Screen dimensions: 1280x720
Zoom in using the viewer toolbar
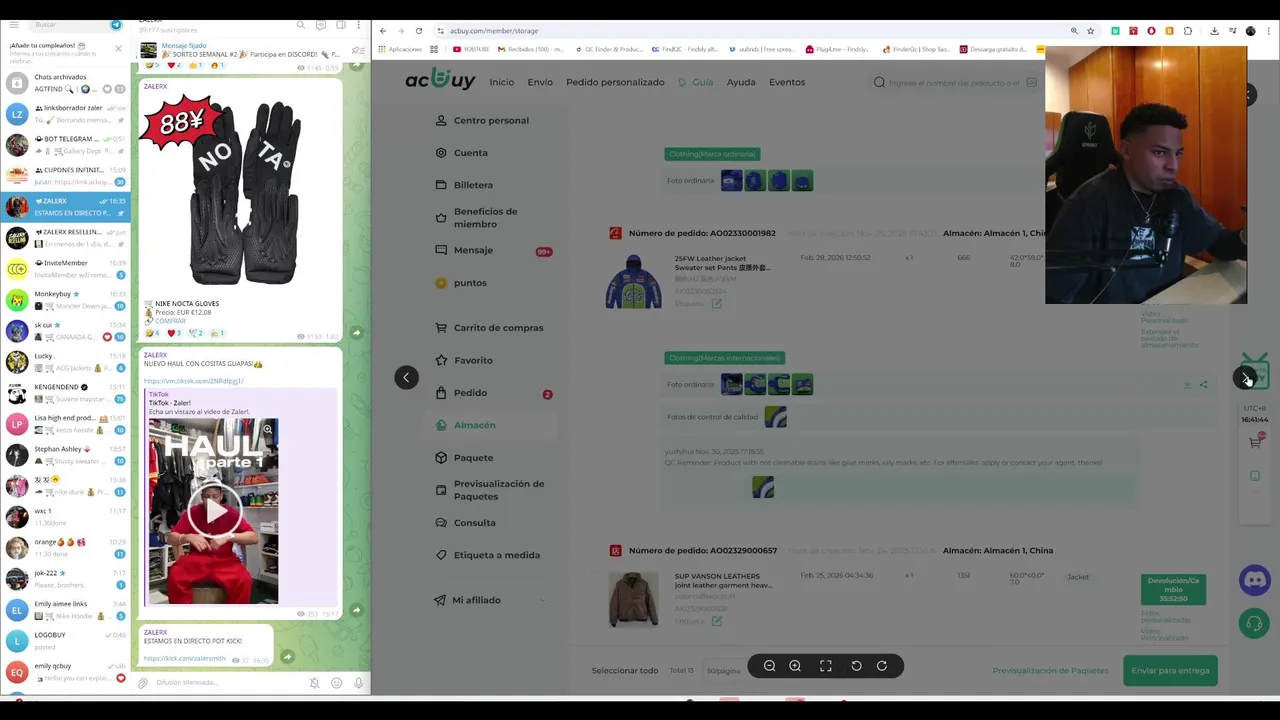[795, 666]
